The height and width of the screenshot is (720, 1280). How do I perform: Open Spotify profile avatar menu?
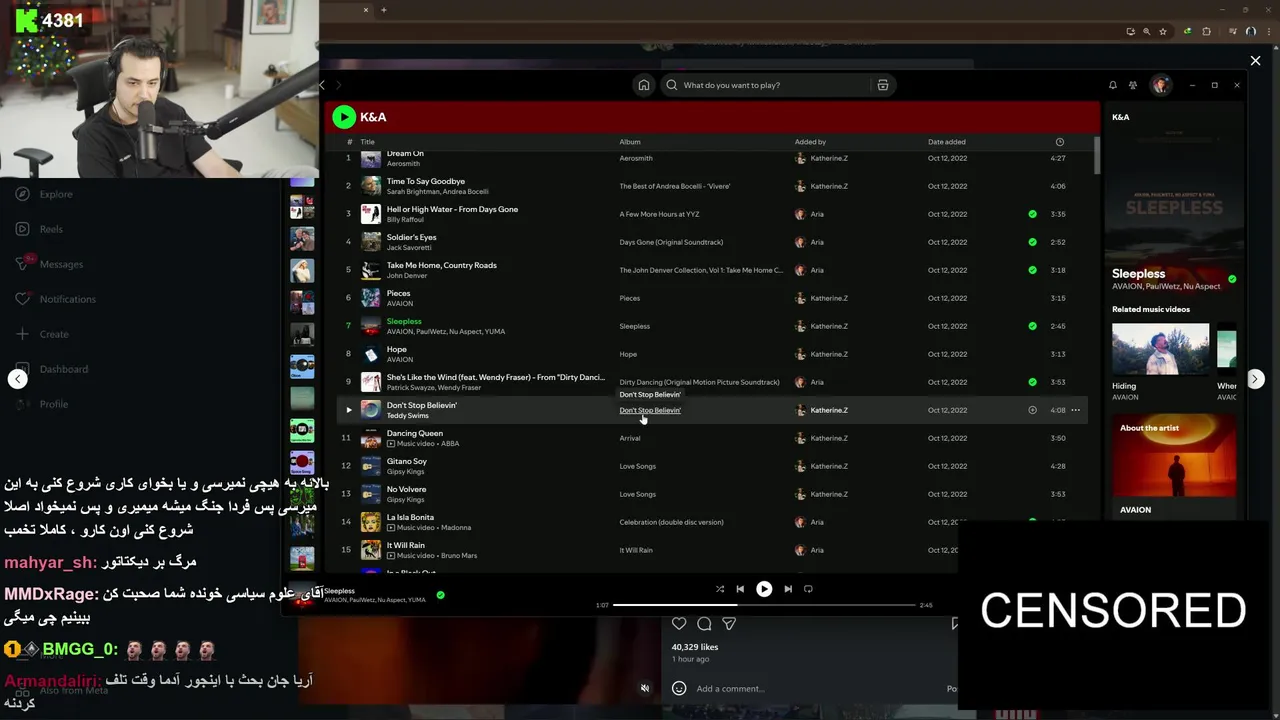point(1160,85)
